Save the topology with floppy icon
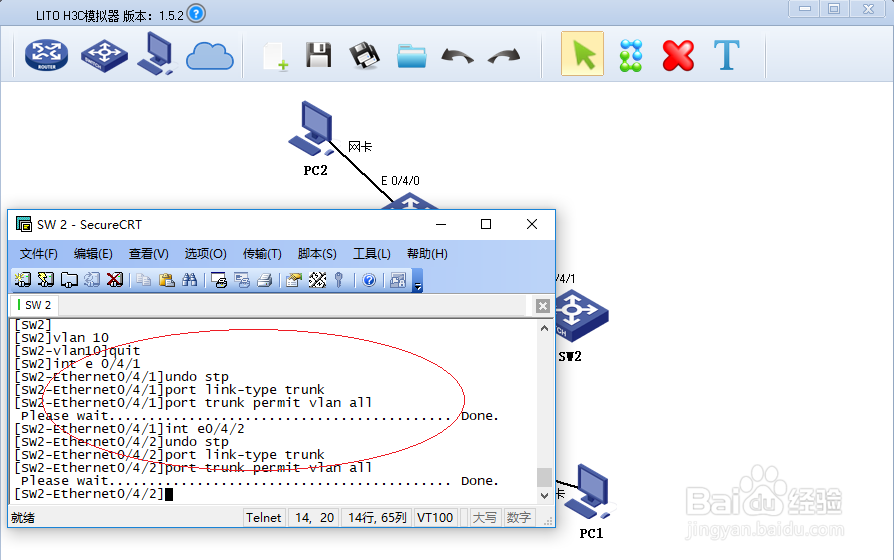The image size is (894, 560). [x=318, y=55]
